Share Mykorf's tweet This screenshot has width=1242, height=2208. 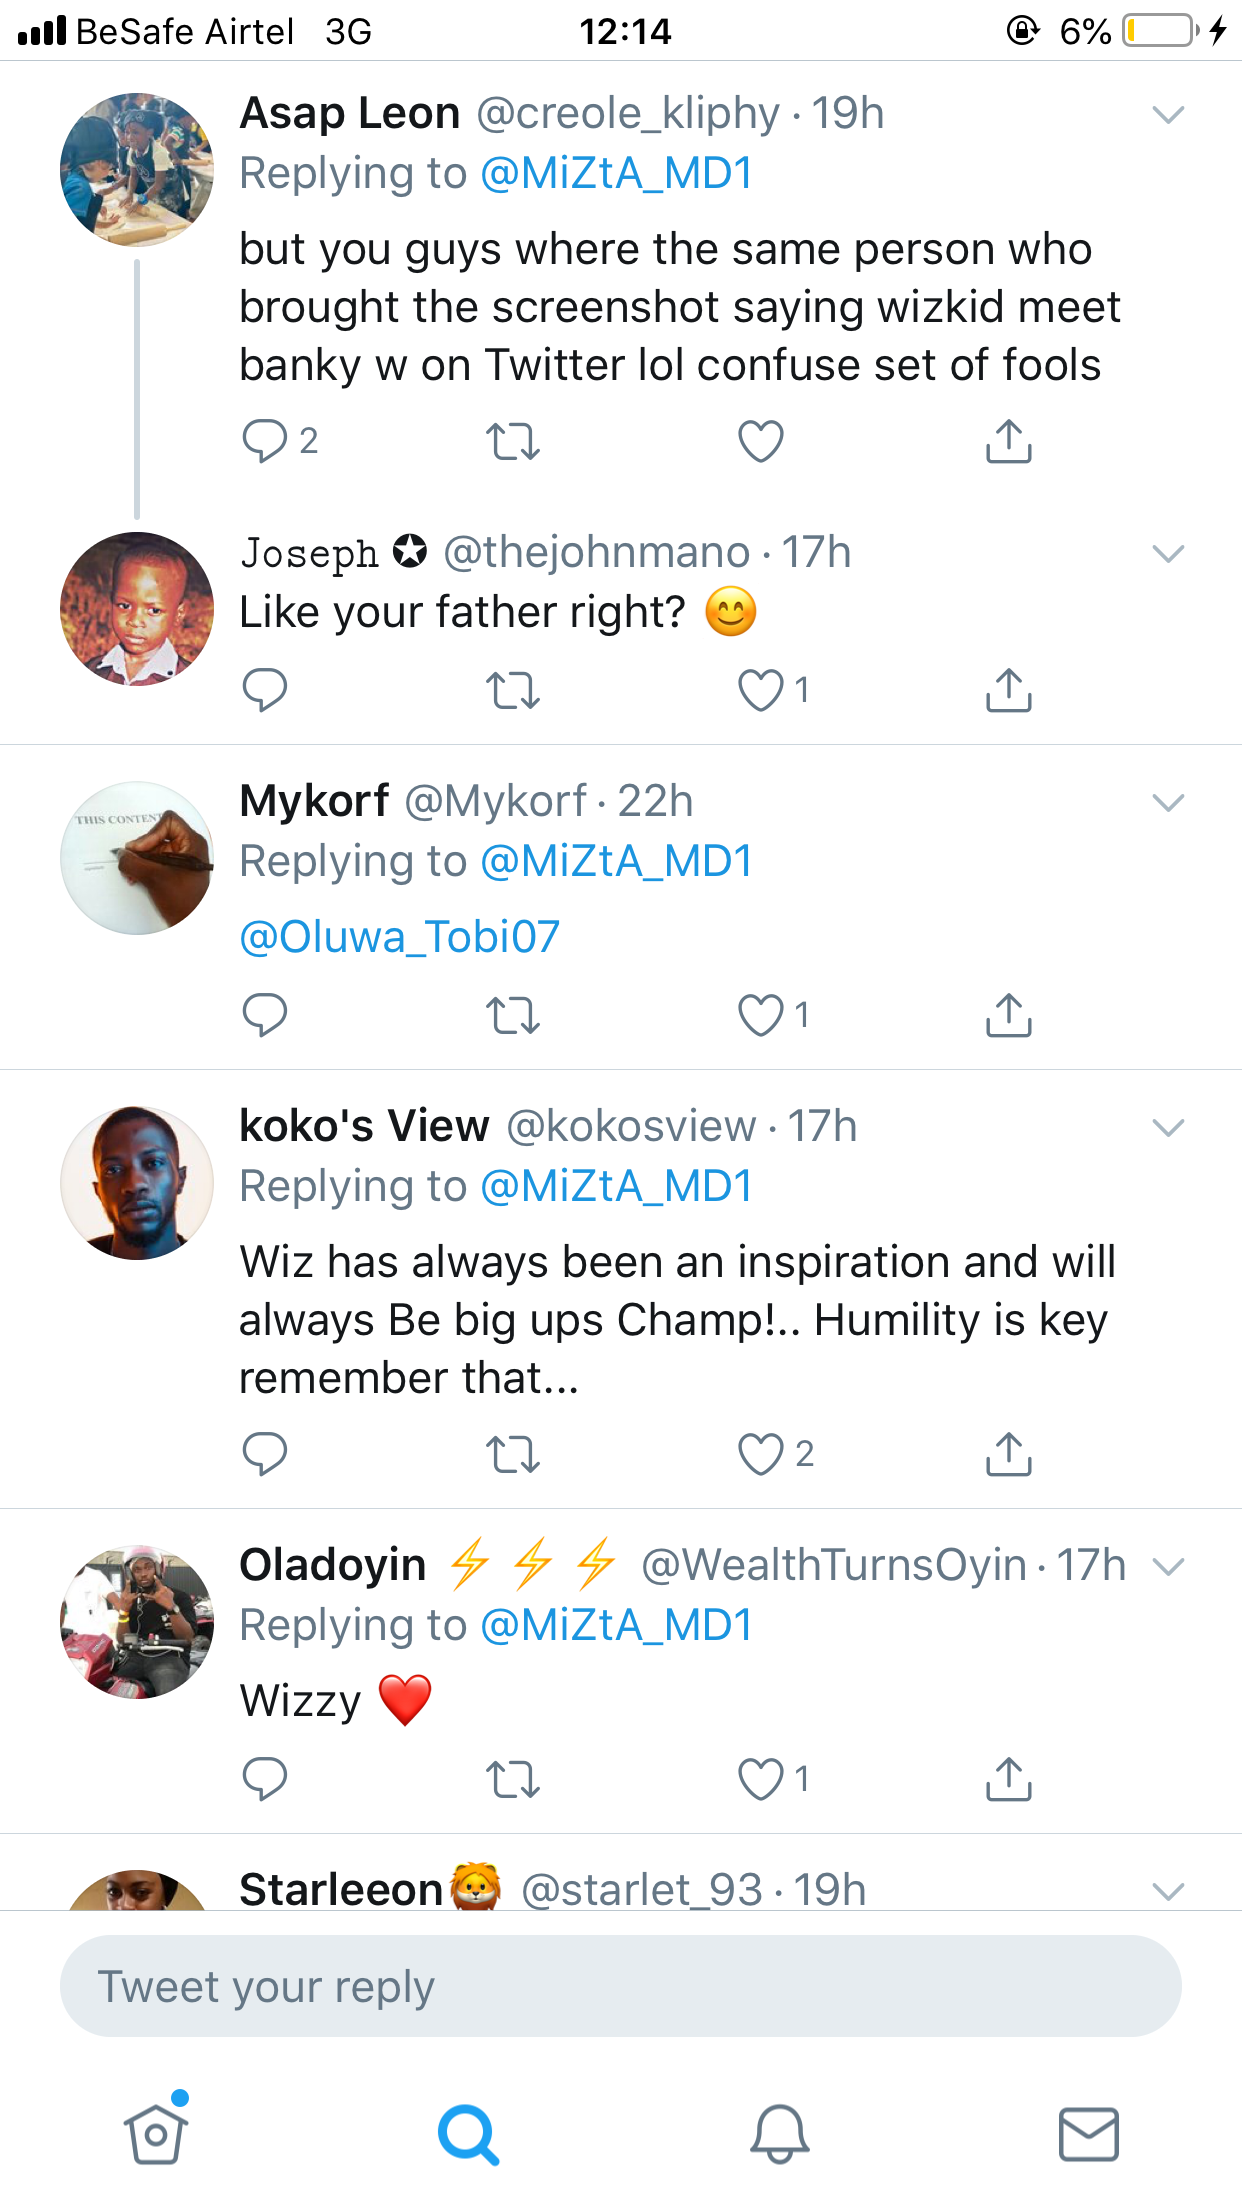(1008, 1015)
